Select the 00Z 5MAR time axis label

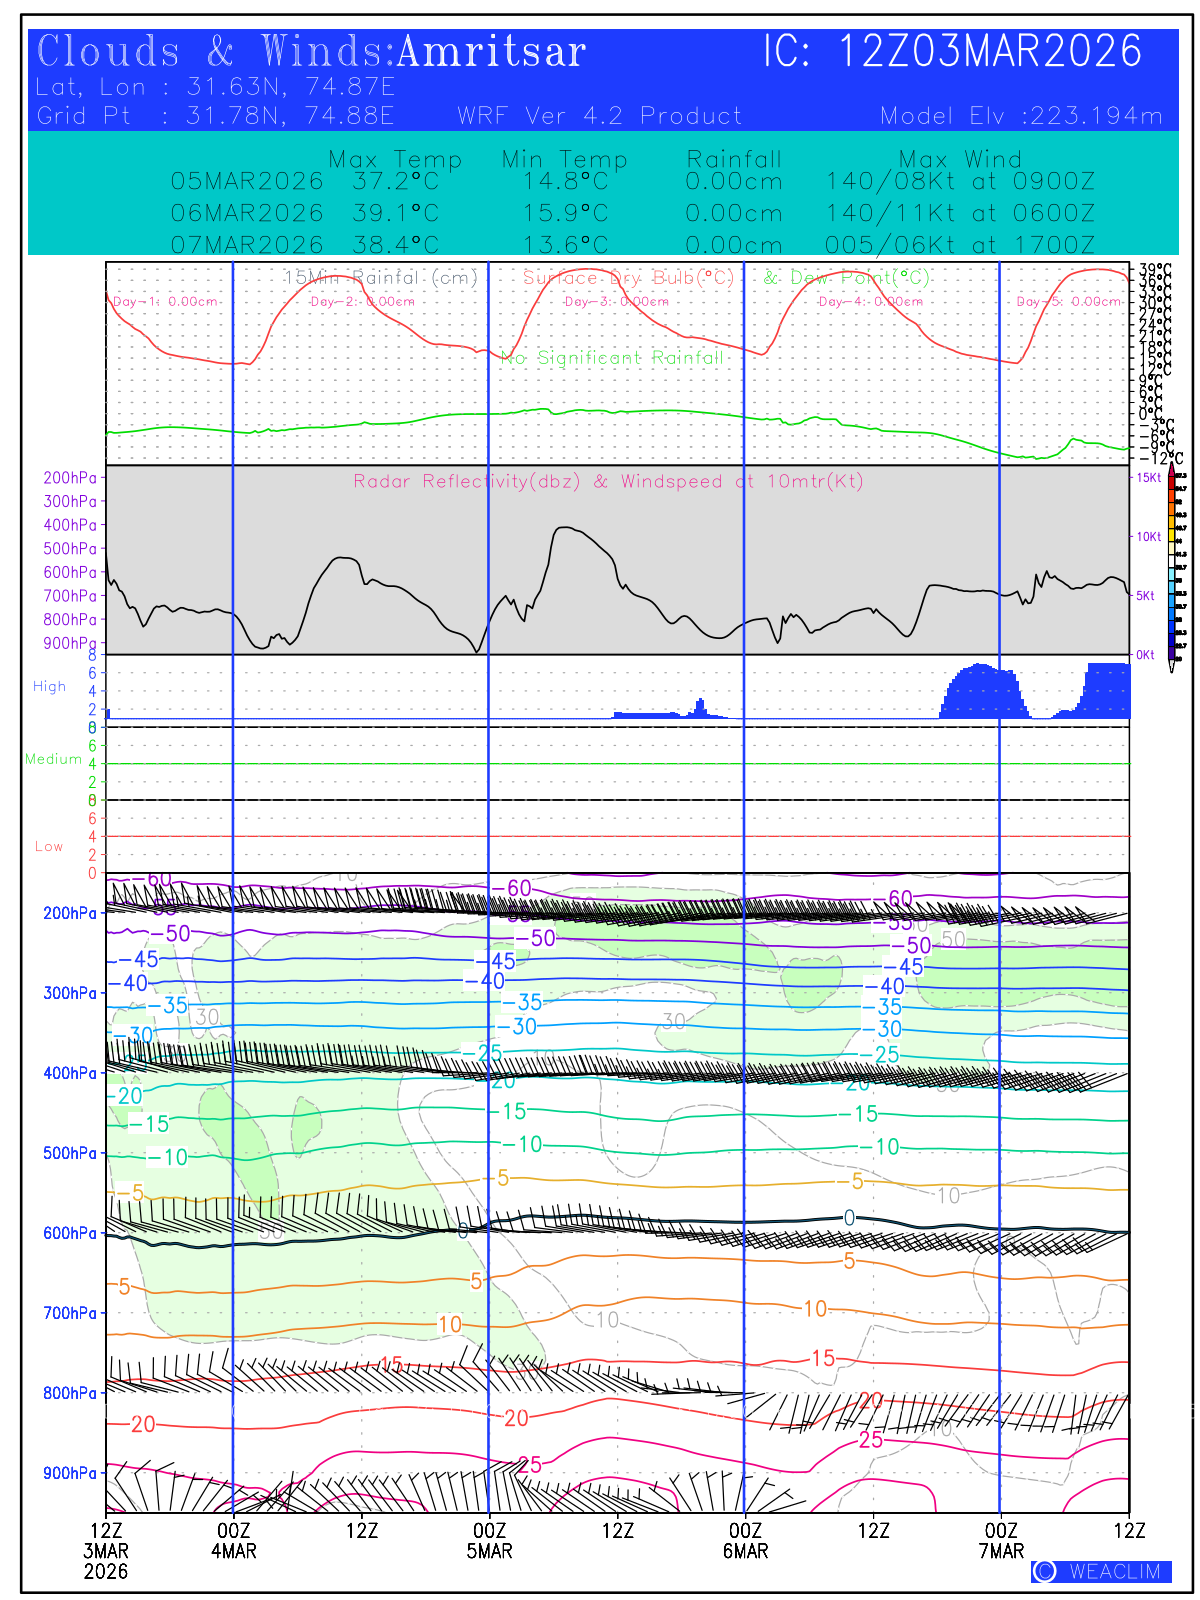489,1541
